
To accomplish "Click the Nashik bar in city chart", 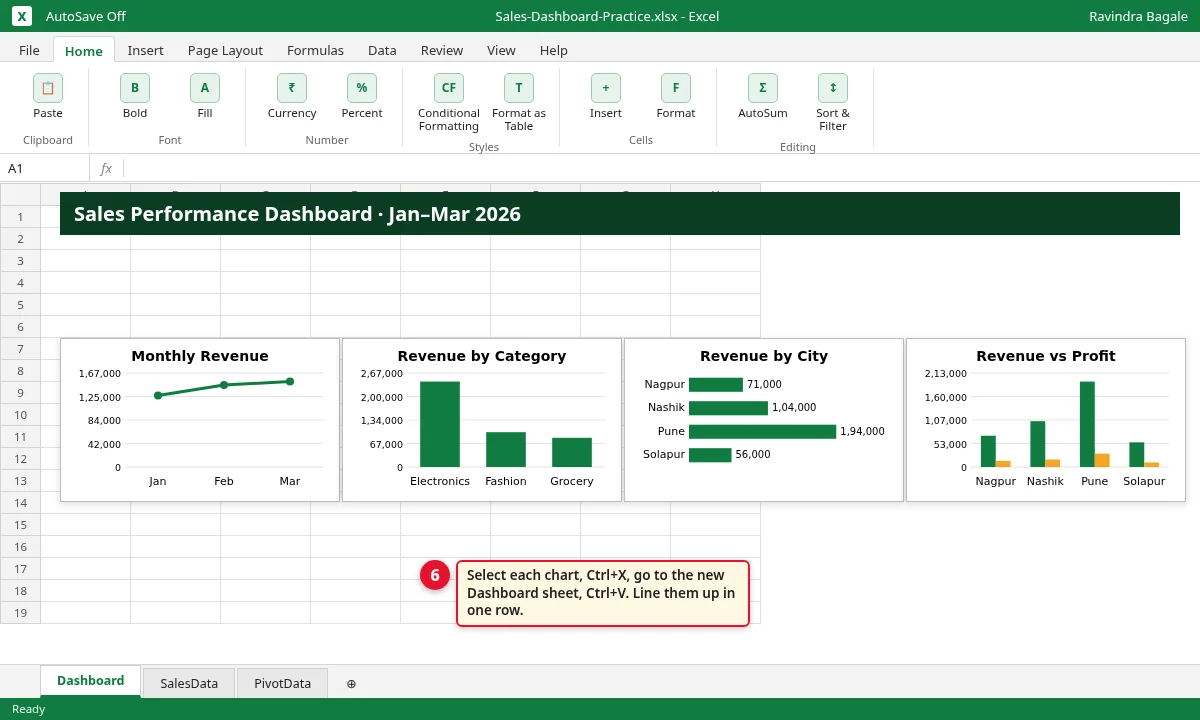I will (728, 408).
